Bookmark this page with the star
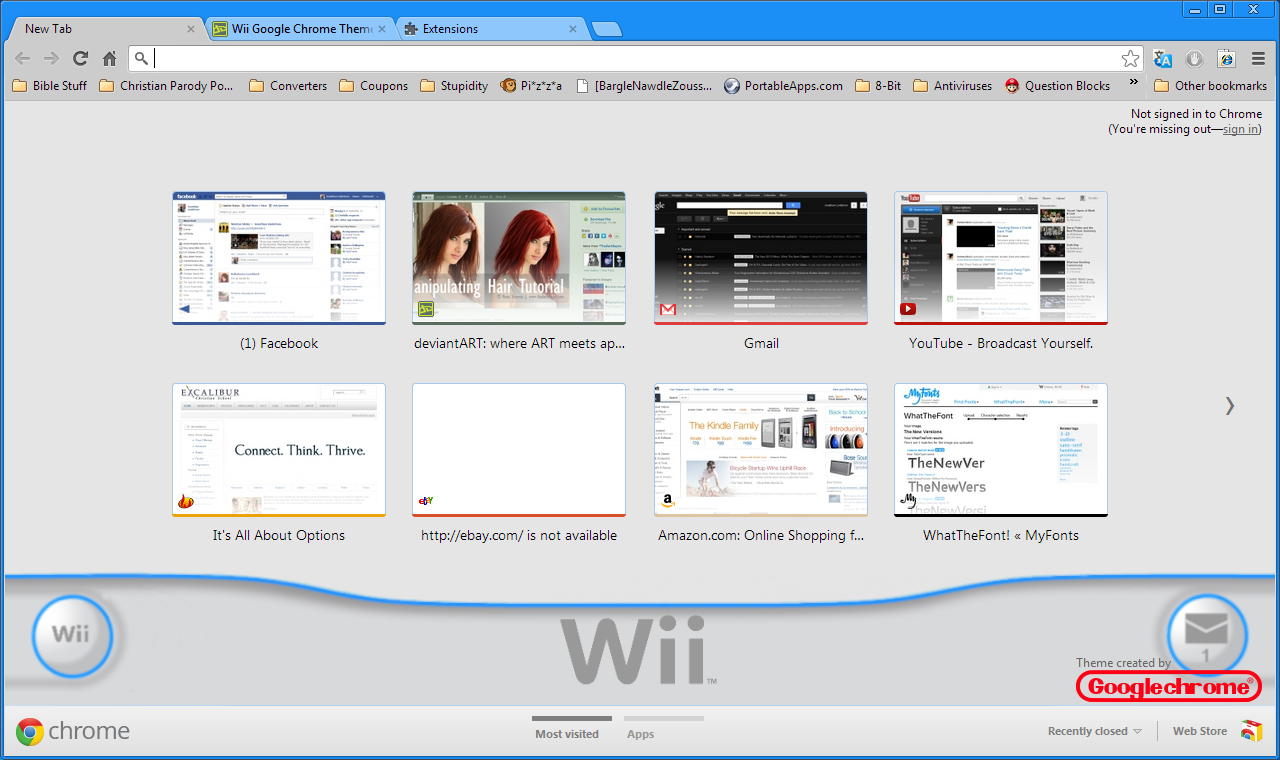The image size is (1280, 760). point(1130,59)
